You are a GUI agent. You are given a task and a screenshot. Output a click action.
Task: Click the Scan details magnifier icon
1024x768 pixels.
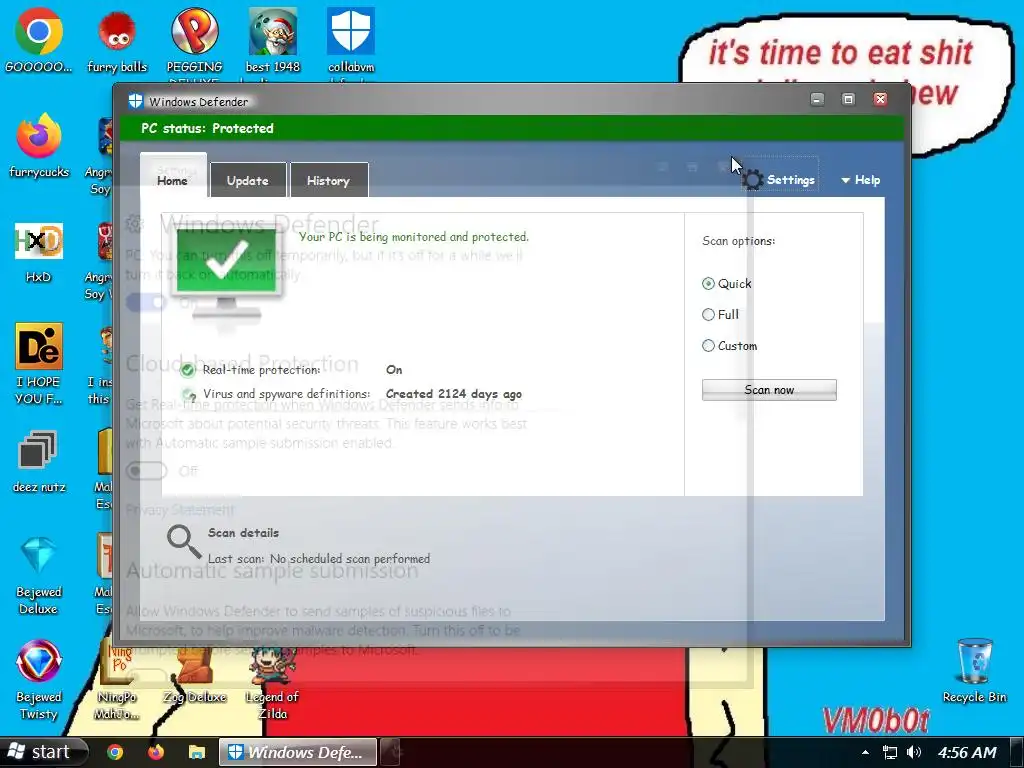(184, 541)
